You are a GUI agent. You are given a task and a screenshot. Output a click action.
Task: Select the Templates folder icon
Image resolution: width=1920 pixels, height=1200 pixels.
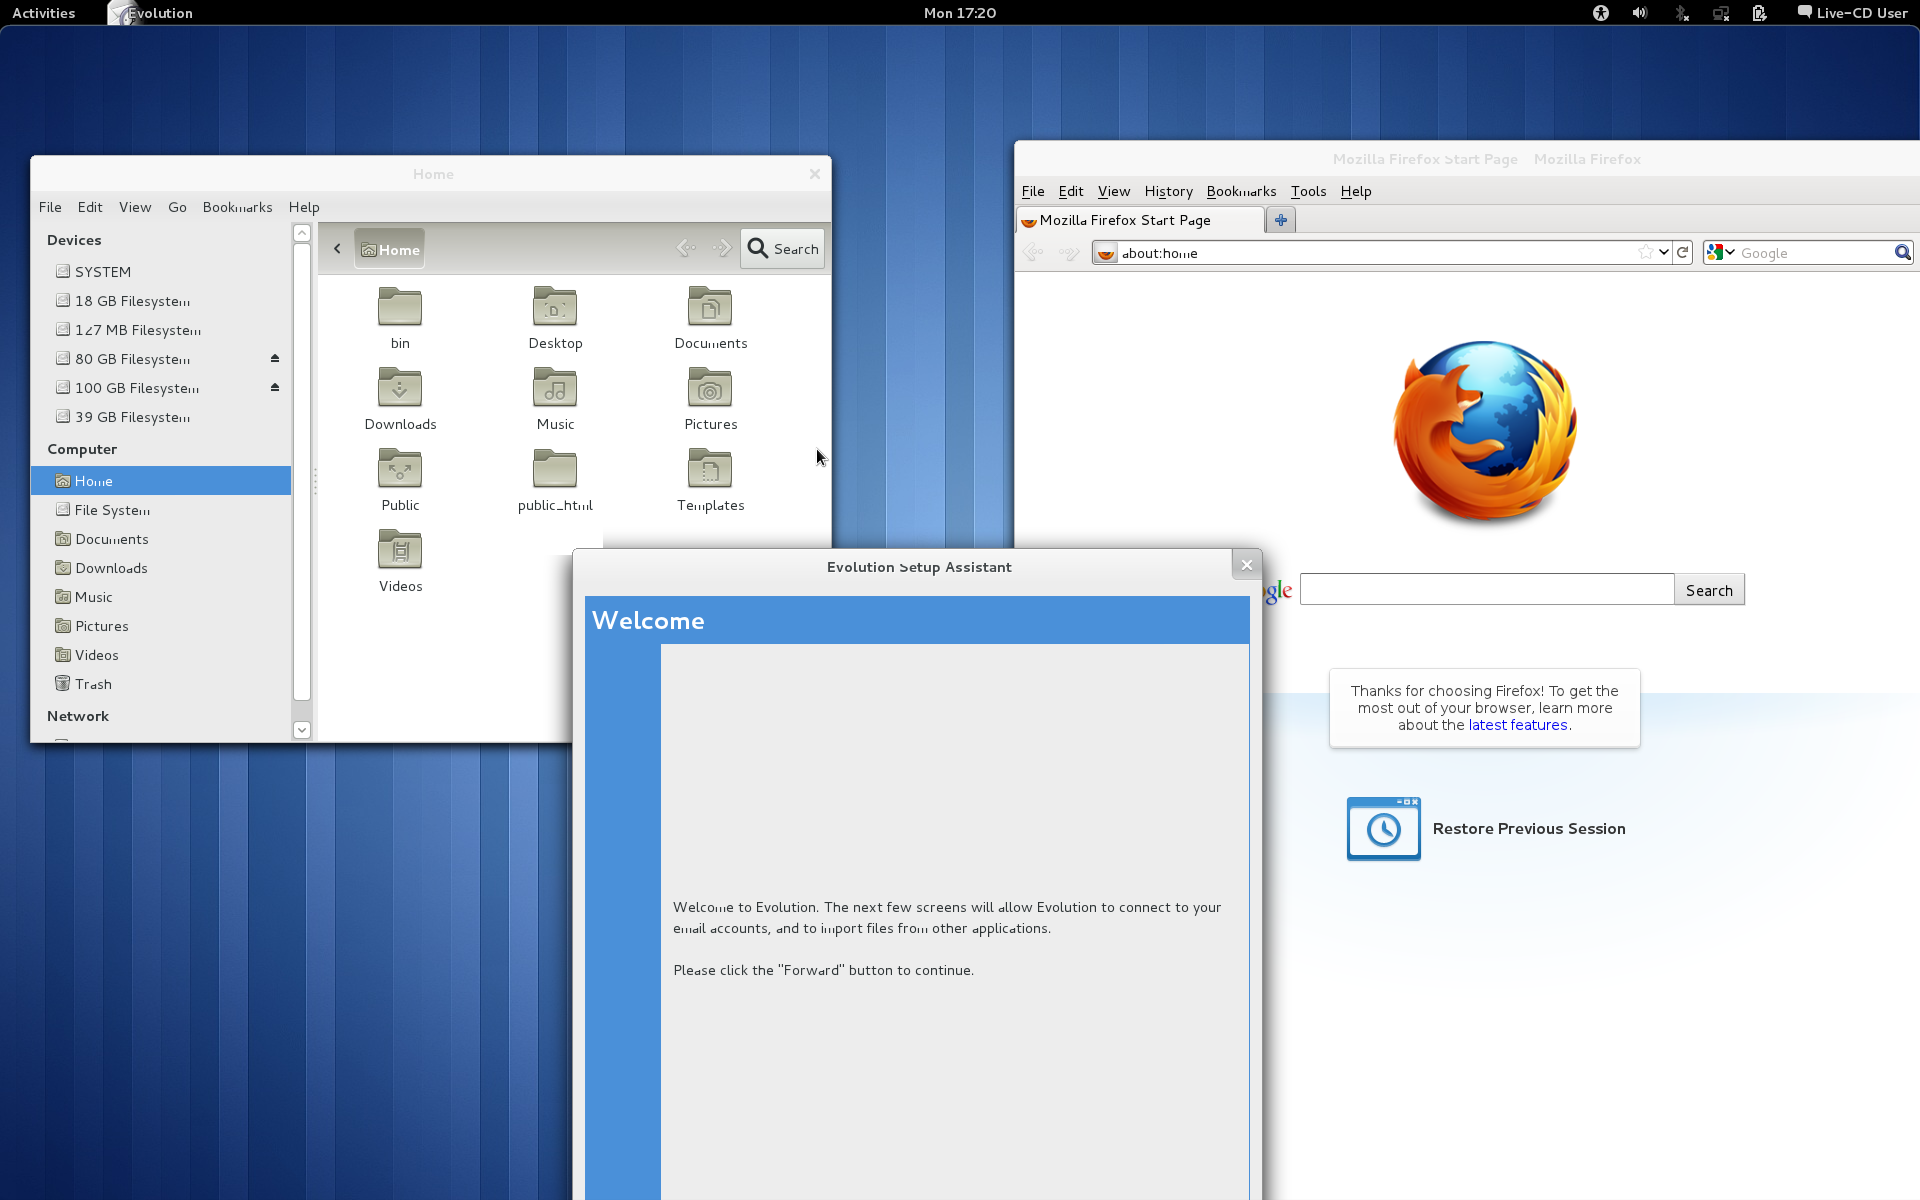point(710,469)
